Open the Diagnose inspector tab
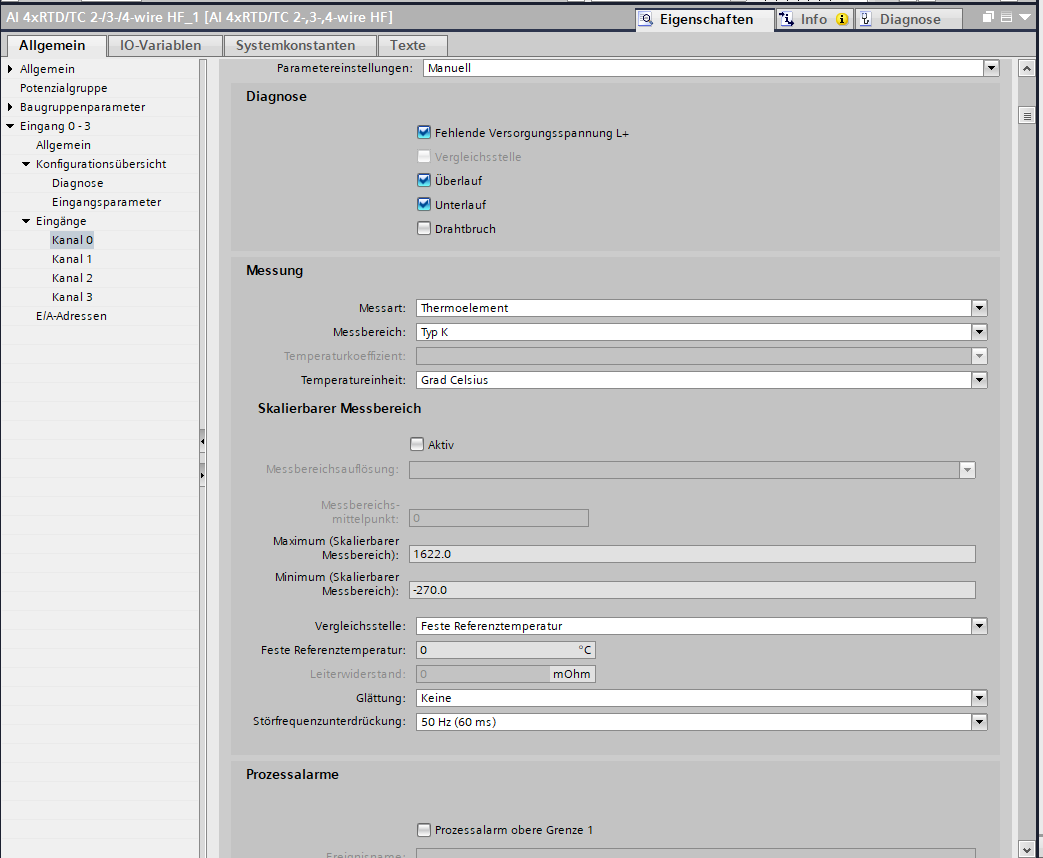1043x858 pixels. pos(908,19)
